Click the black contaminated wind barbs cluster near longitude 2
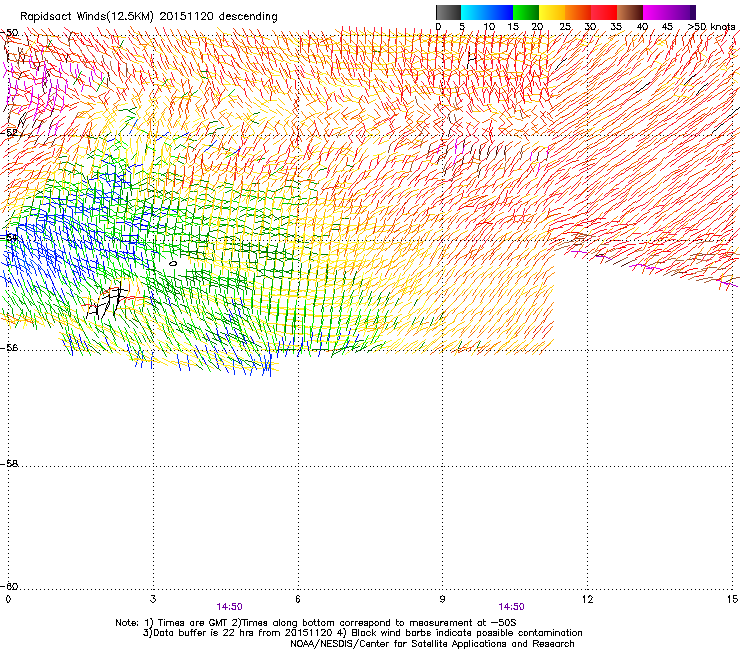The height and width of the screenshot is (650, 740). point(108,301)
